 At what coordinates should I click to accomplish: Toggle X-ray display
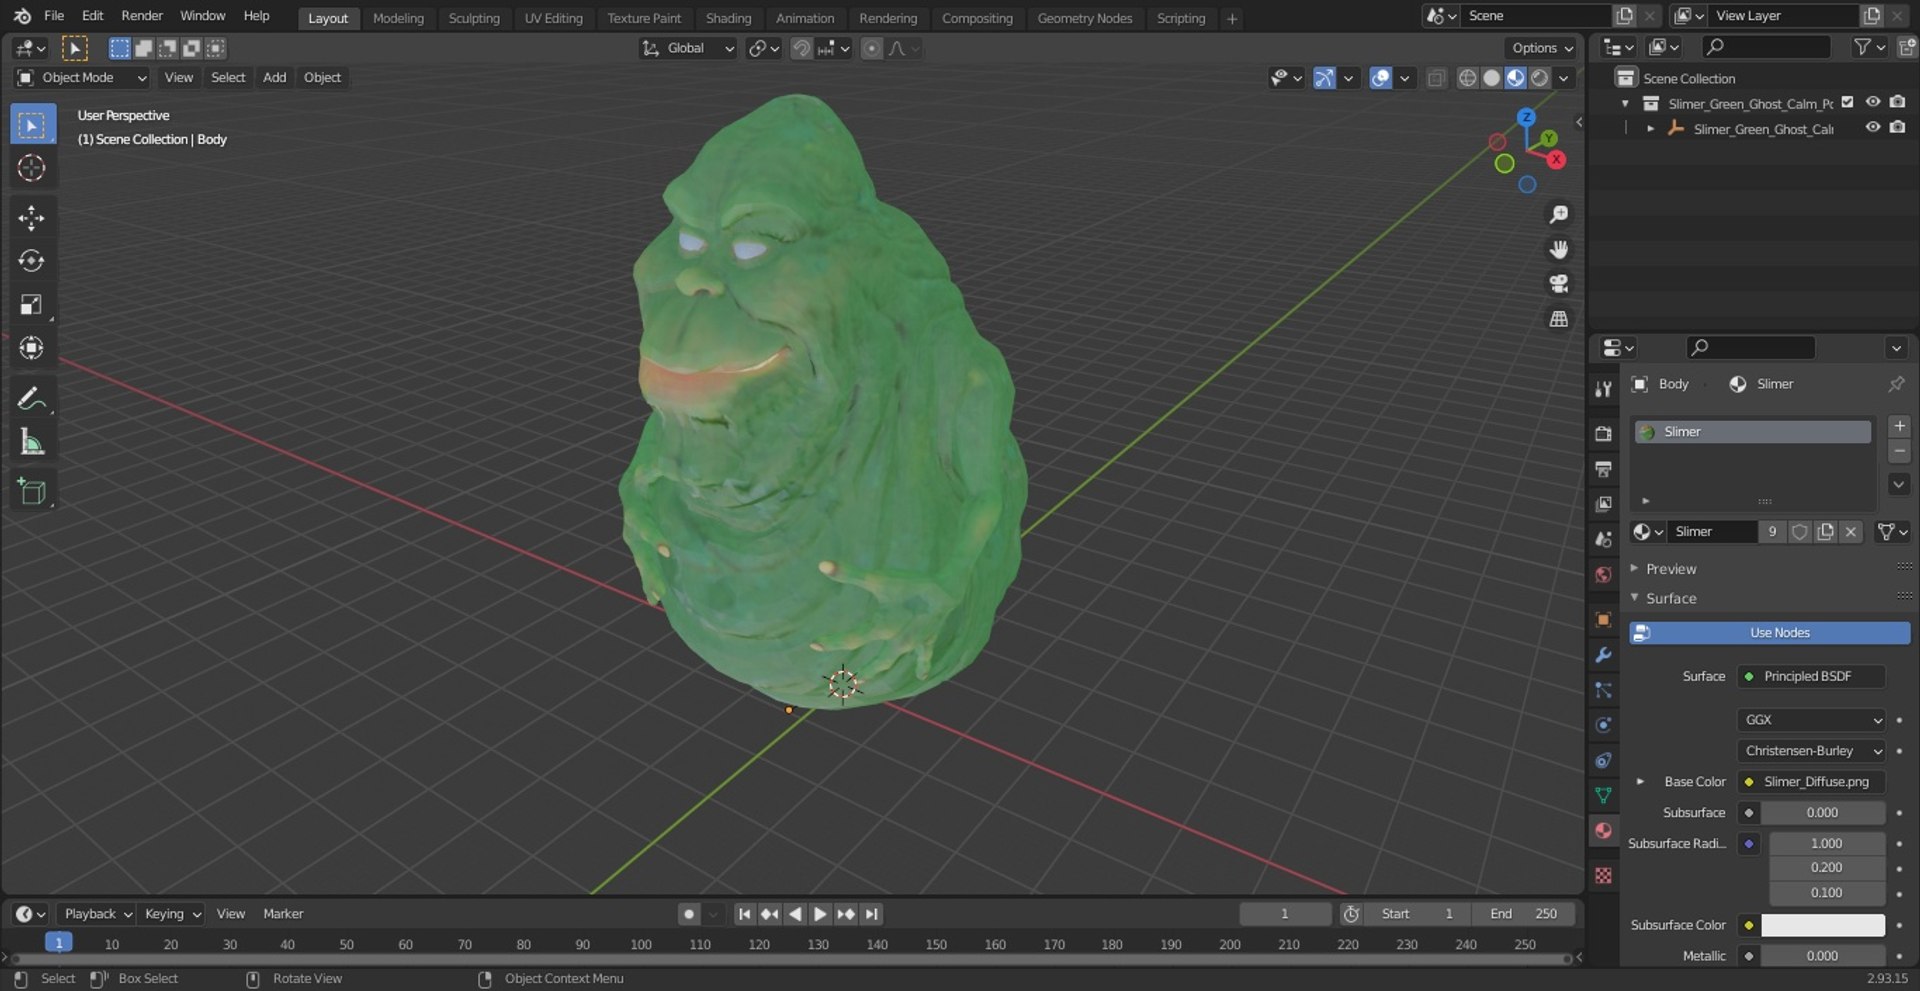click(1436, 78)
